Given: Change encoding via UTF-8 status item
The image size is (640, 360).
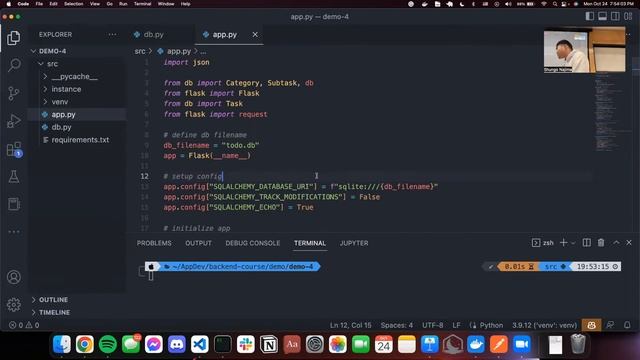Looking at the screenshot, I should click(433, 325).
